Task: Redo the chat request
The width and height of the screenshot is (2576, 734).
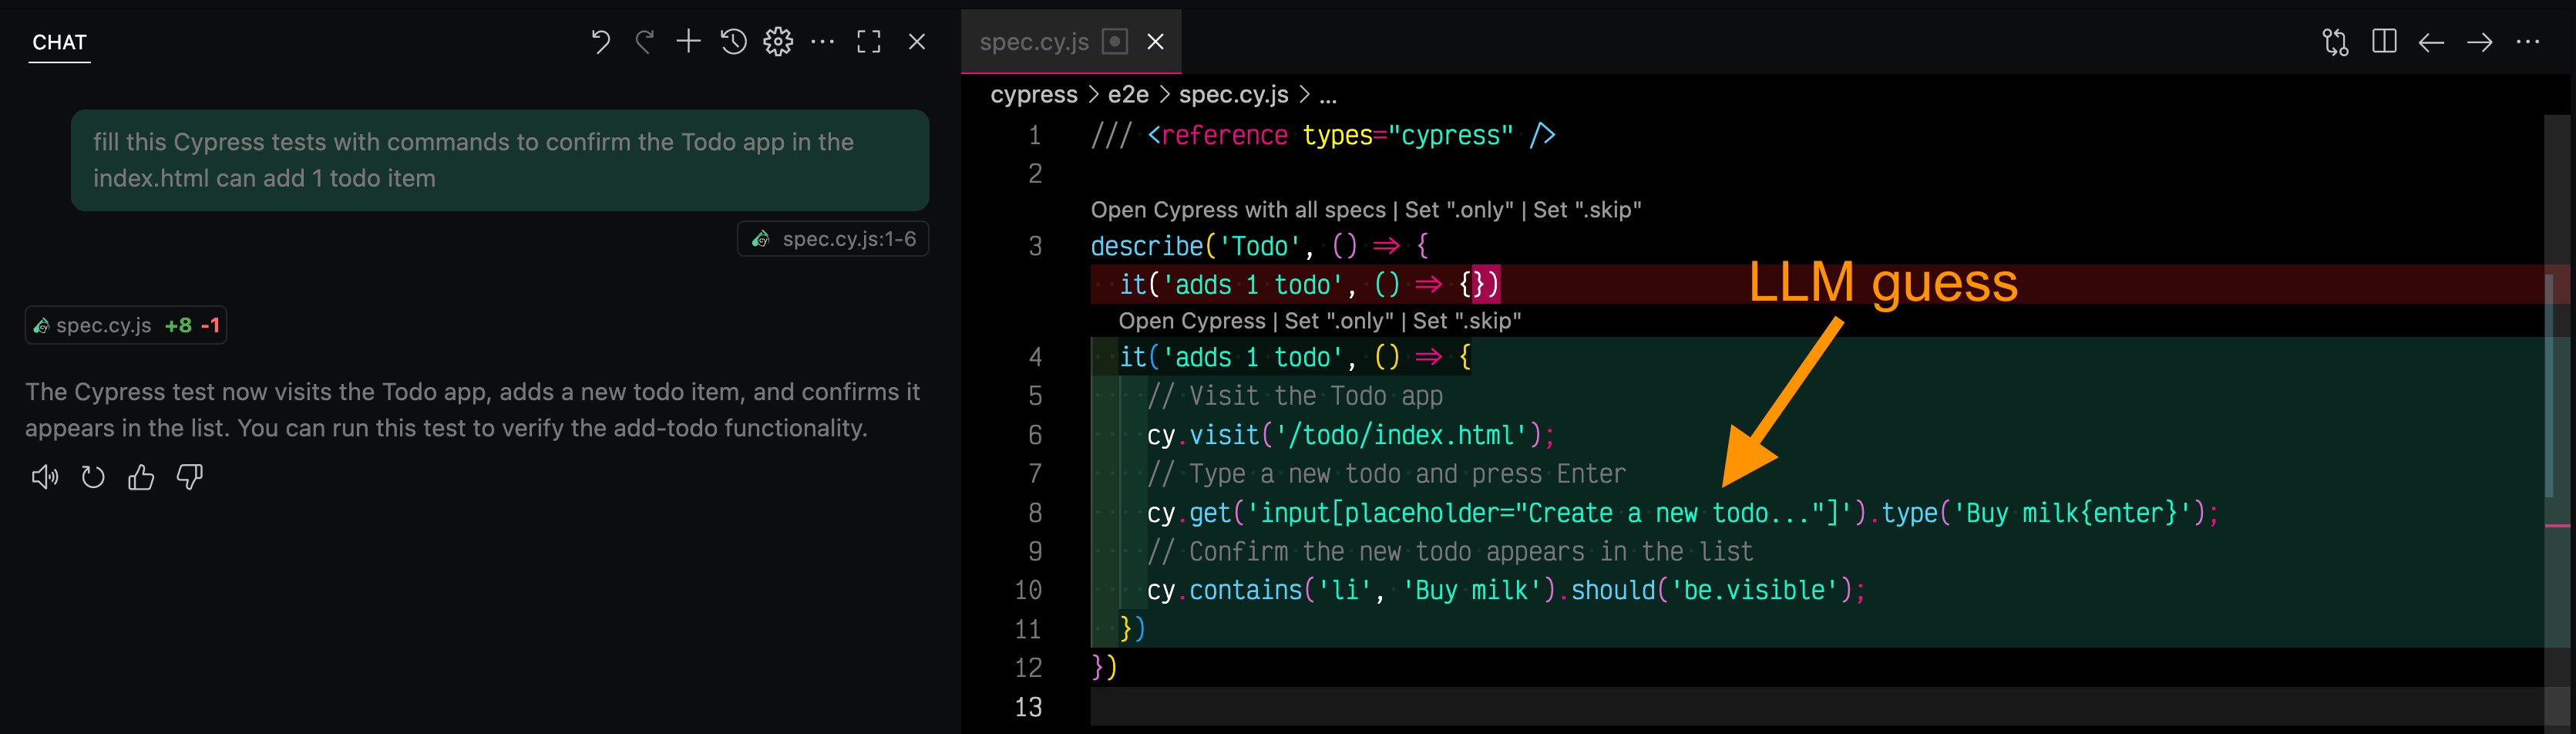Action: click(644, 42)
